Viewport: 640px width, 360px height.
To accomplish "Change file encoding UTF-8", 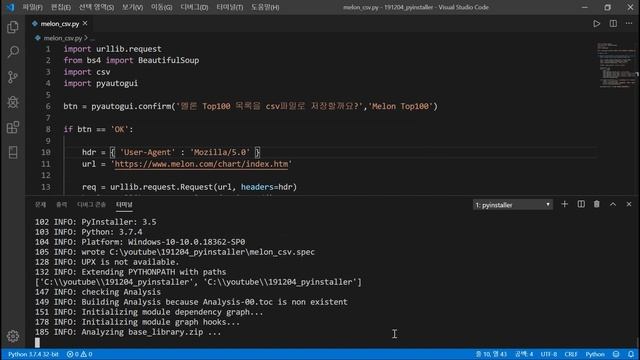I will [549, 354].
